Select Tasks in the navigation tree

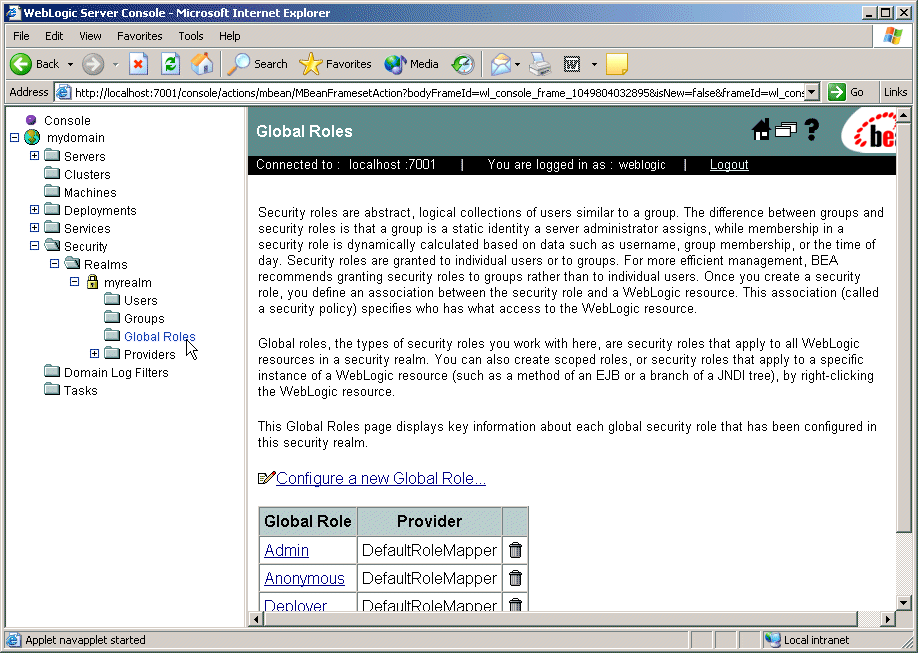click(81, 391)
